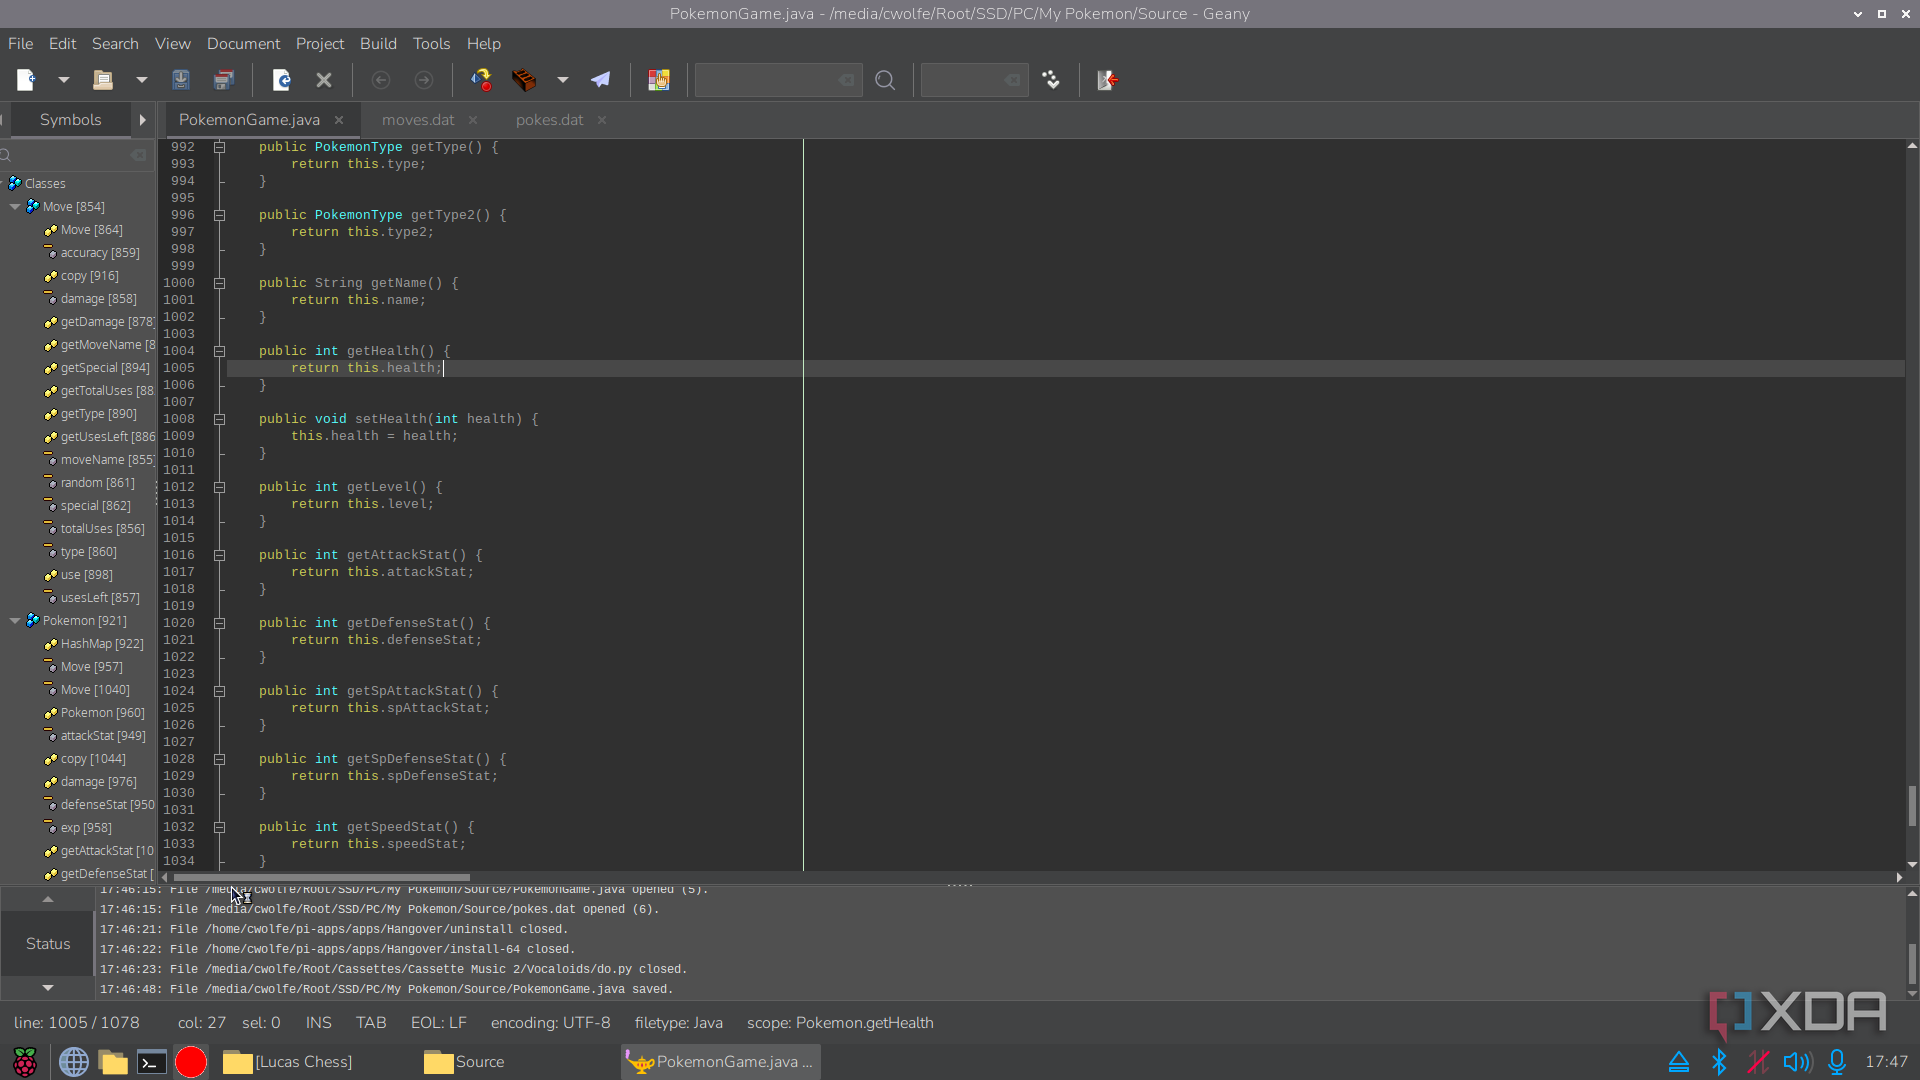Click the Save all files icon
1920x1080 pixels.
[224, 80]
